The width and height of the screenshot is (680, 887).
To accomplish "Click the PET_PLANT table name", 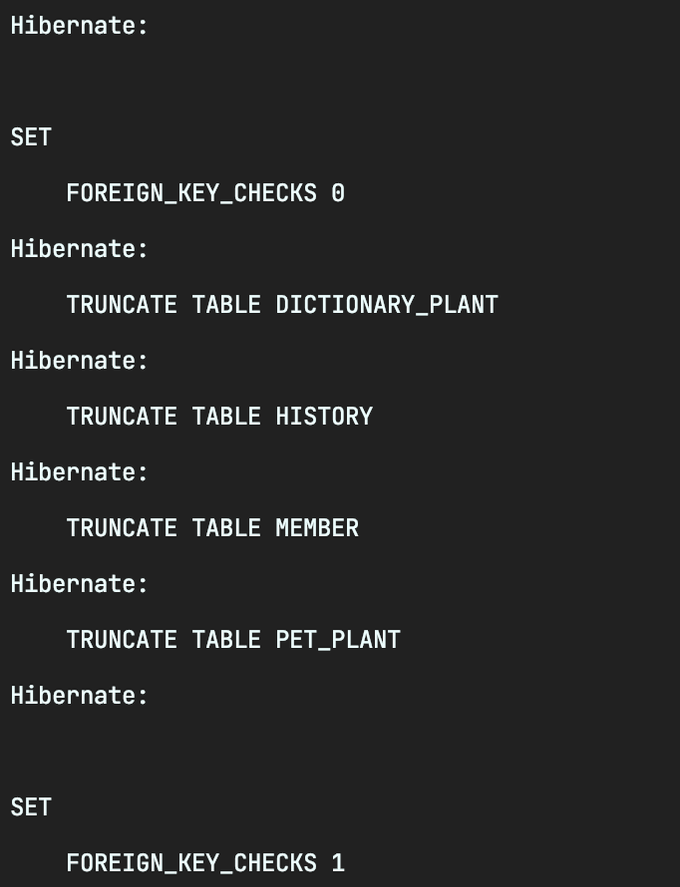I will [338, 640].
